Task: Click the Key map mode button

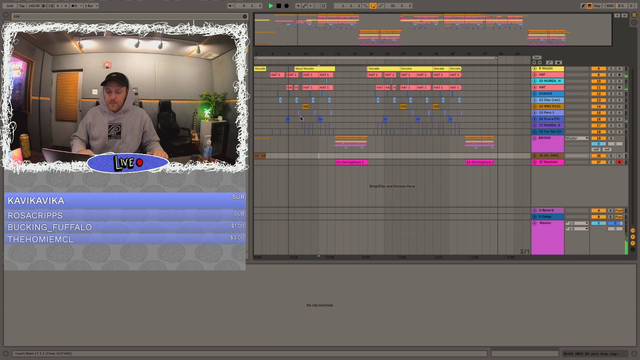Action: (x=597, y=6)
